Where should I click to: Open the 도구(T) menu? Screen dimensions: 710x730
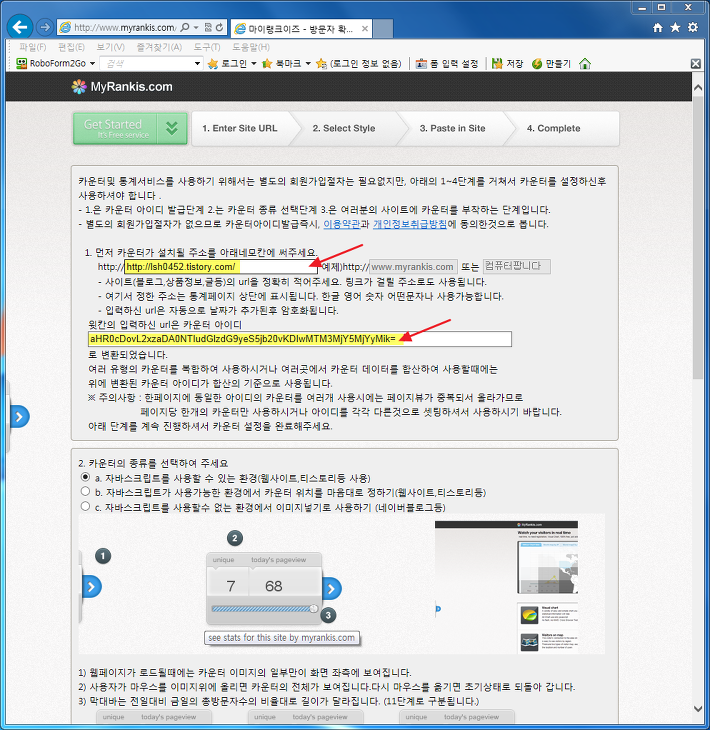(207, 47)
